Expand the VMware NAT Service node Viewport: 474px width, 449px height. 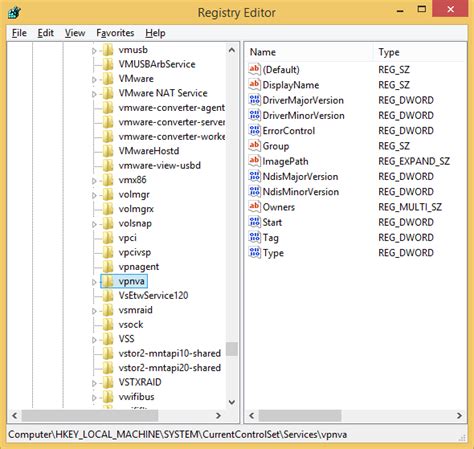click(x=94, y=94)
